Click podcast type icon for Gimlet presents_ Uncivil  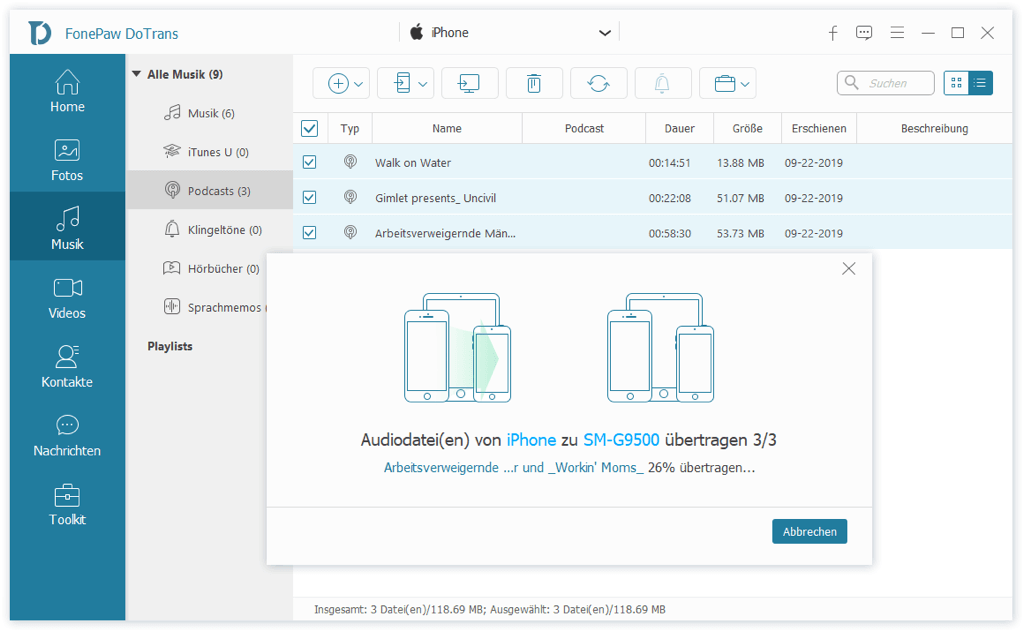click(351, 197)
